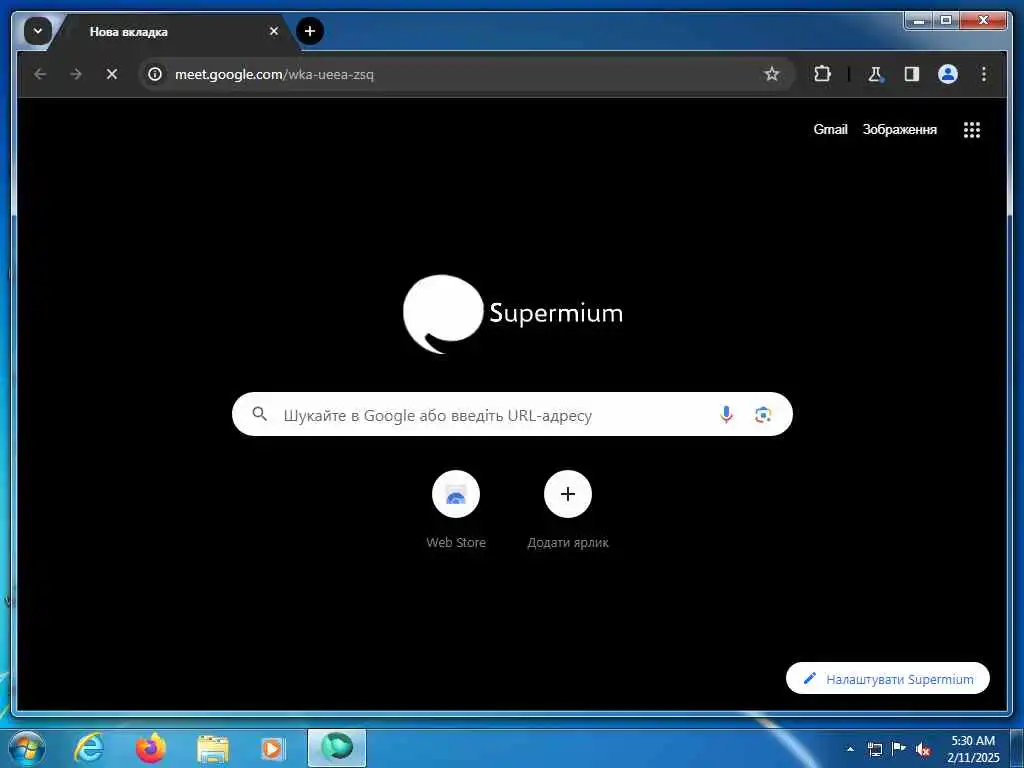
Task: Go back with the back arrow
Action: pyautogui.click(x=40, y=74)
